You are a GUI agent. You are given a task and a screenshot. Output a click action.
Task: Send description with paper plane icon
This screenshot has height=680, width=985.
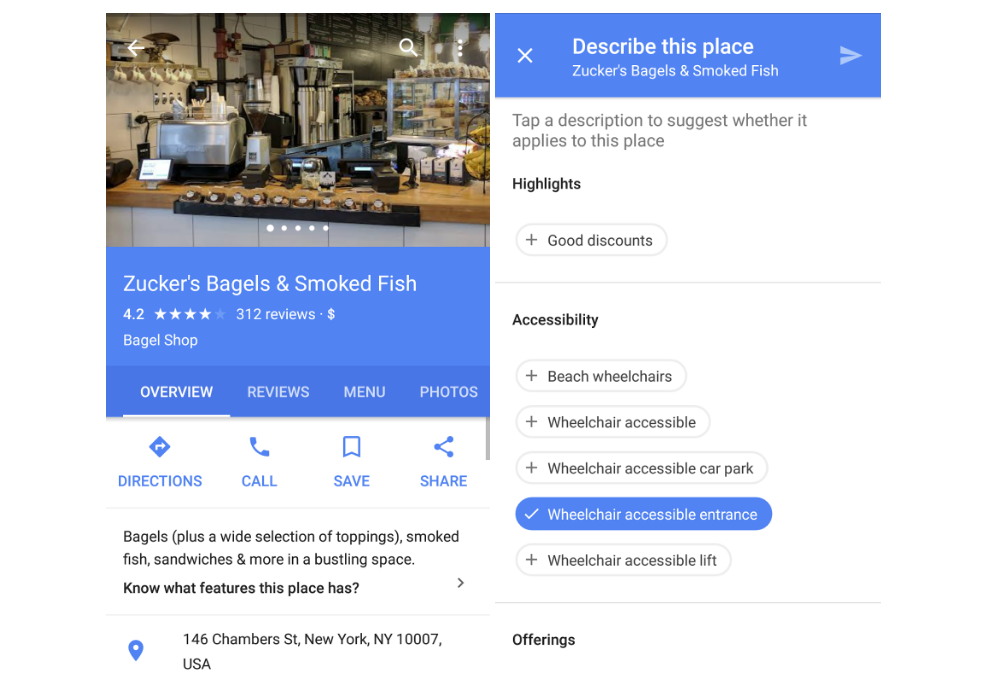pyautogui.click(x=850, y=55)
